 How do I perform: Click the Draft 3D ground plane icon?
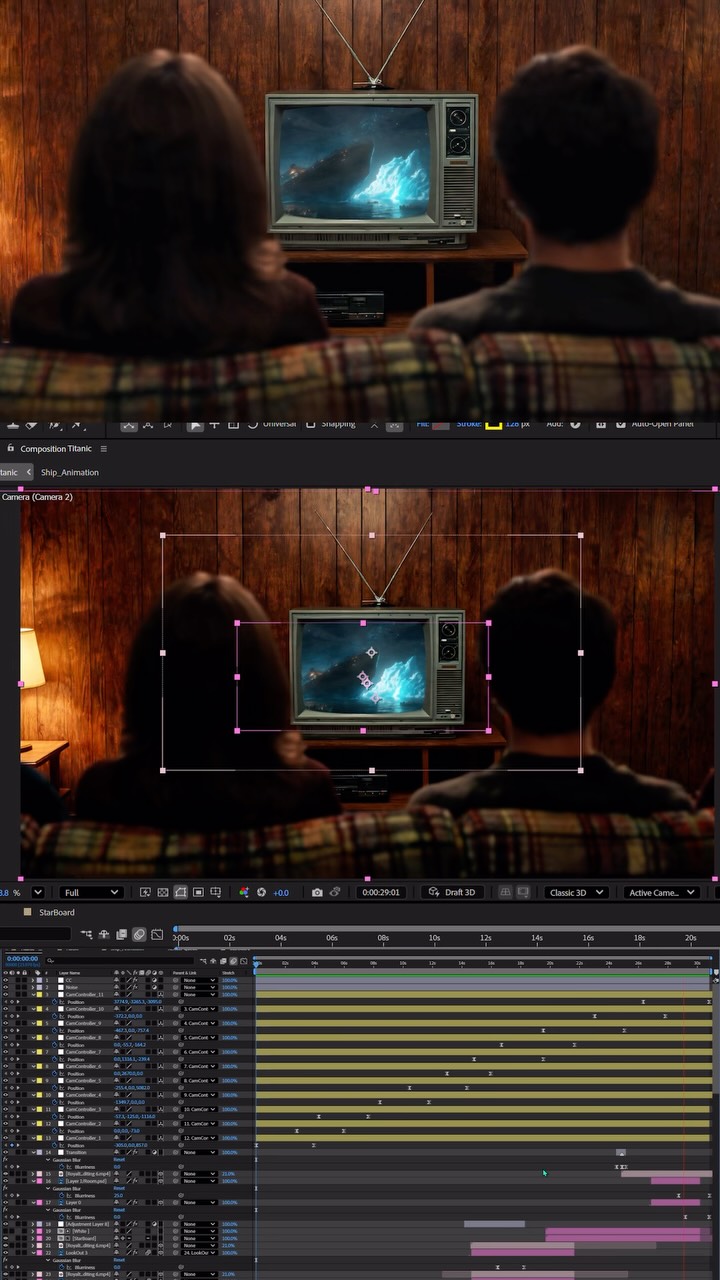click(505, 892)
